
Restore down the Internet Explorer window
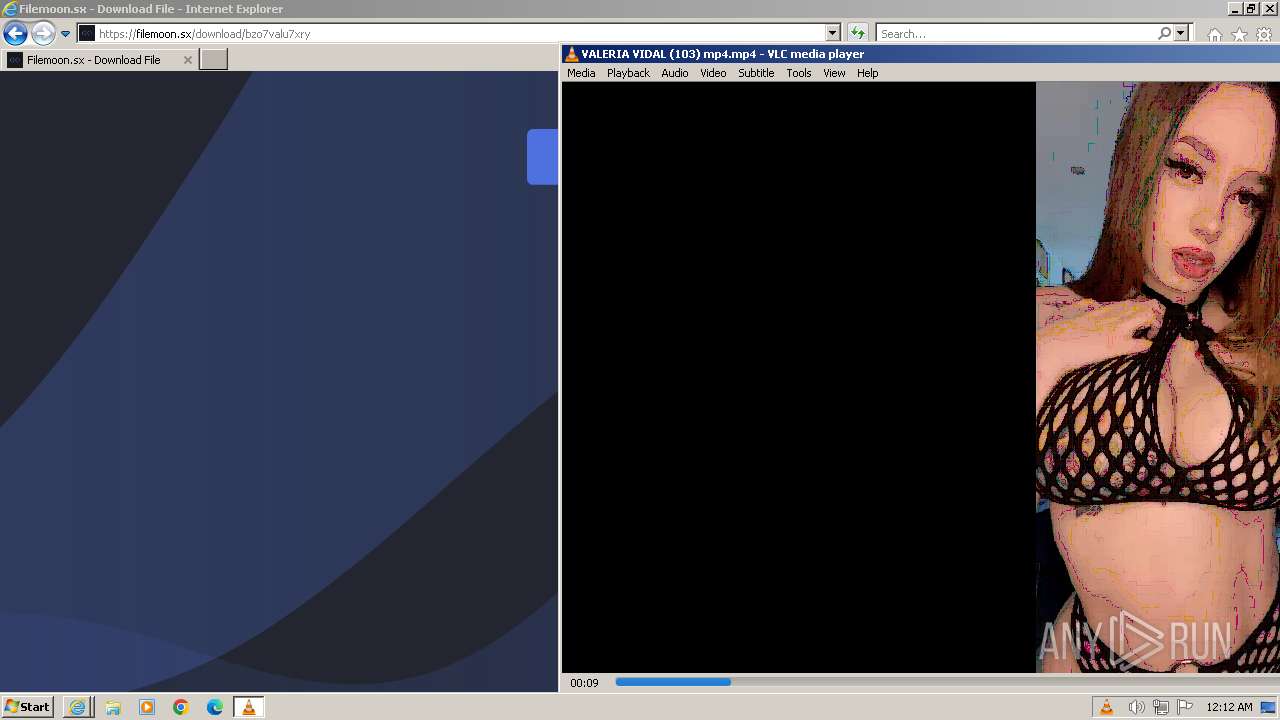(x=1252, y=8)
